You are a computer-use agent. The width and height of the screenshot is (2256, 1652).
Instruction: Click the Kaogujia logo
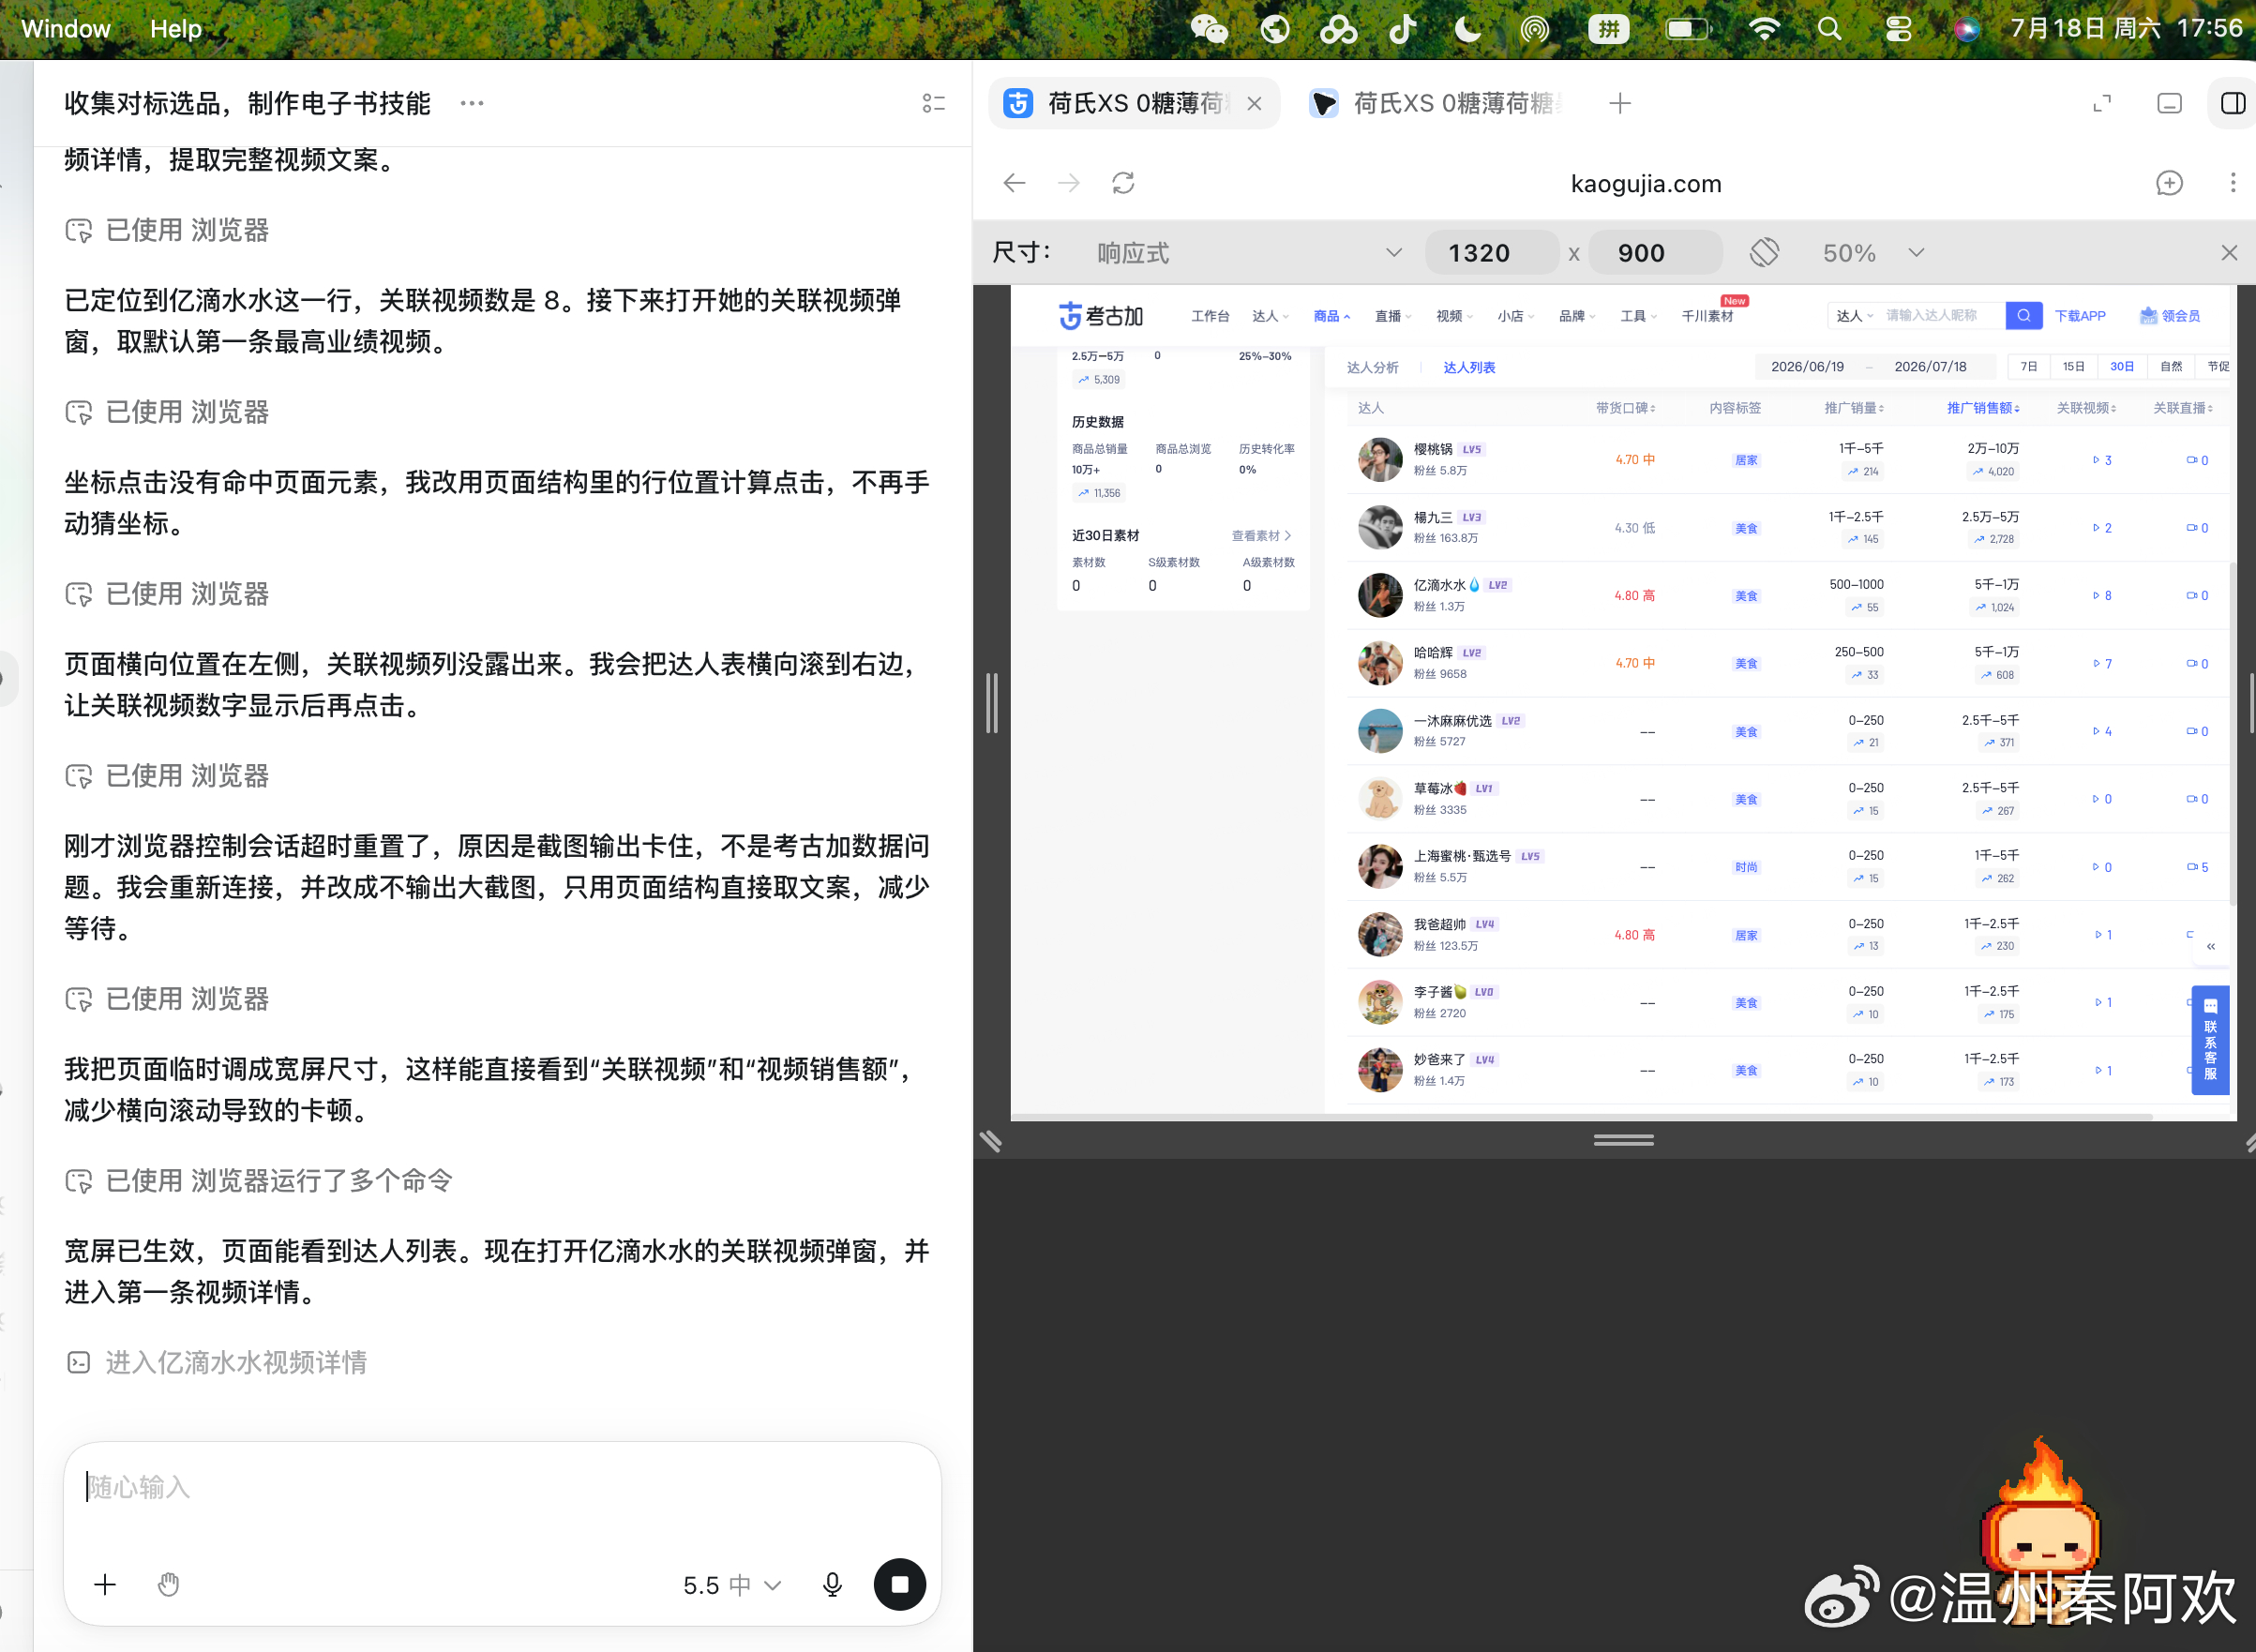[x=1101, y=316]
